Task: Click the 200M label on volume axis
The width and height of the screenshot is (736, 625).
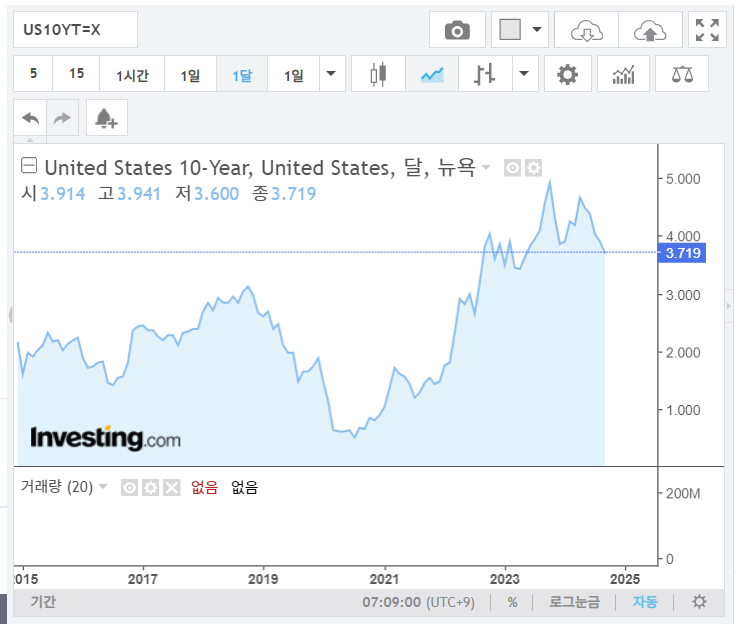Action: click(x=683, y=493)
